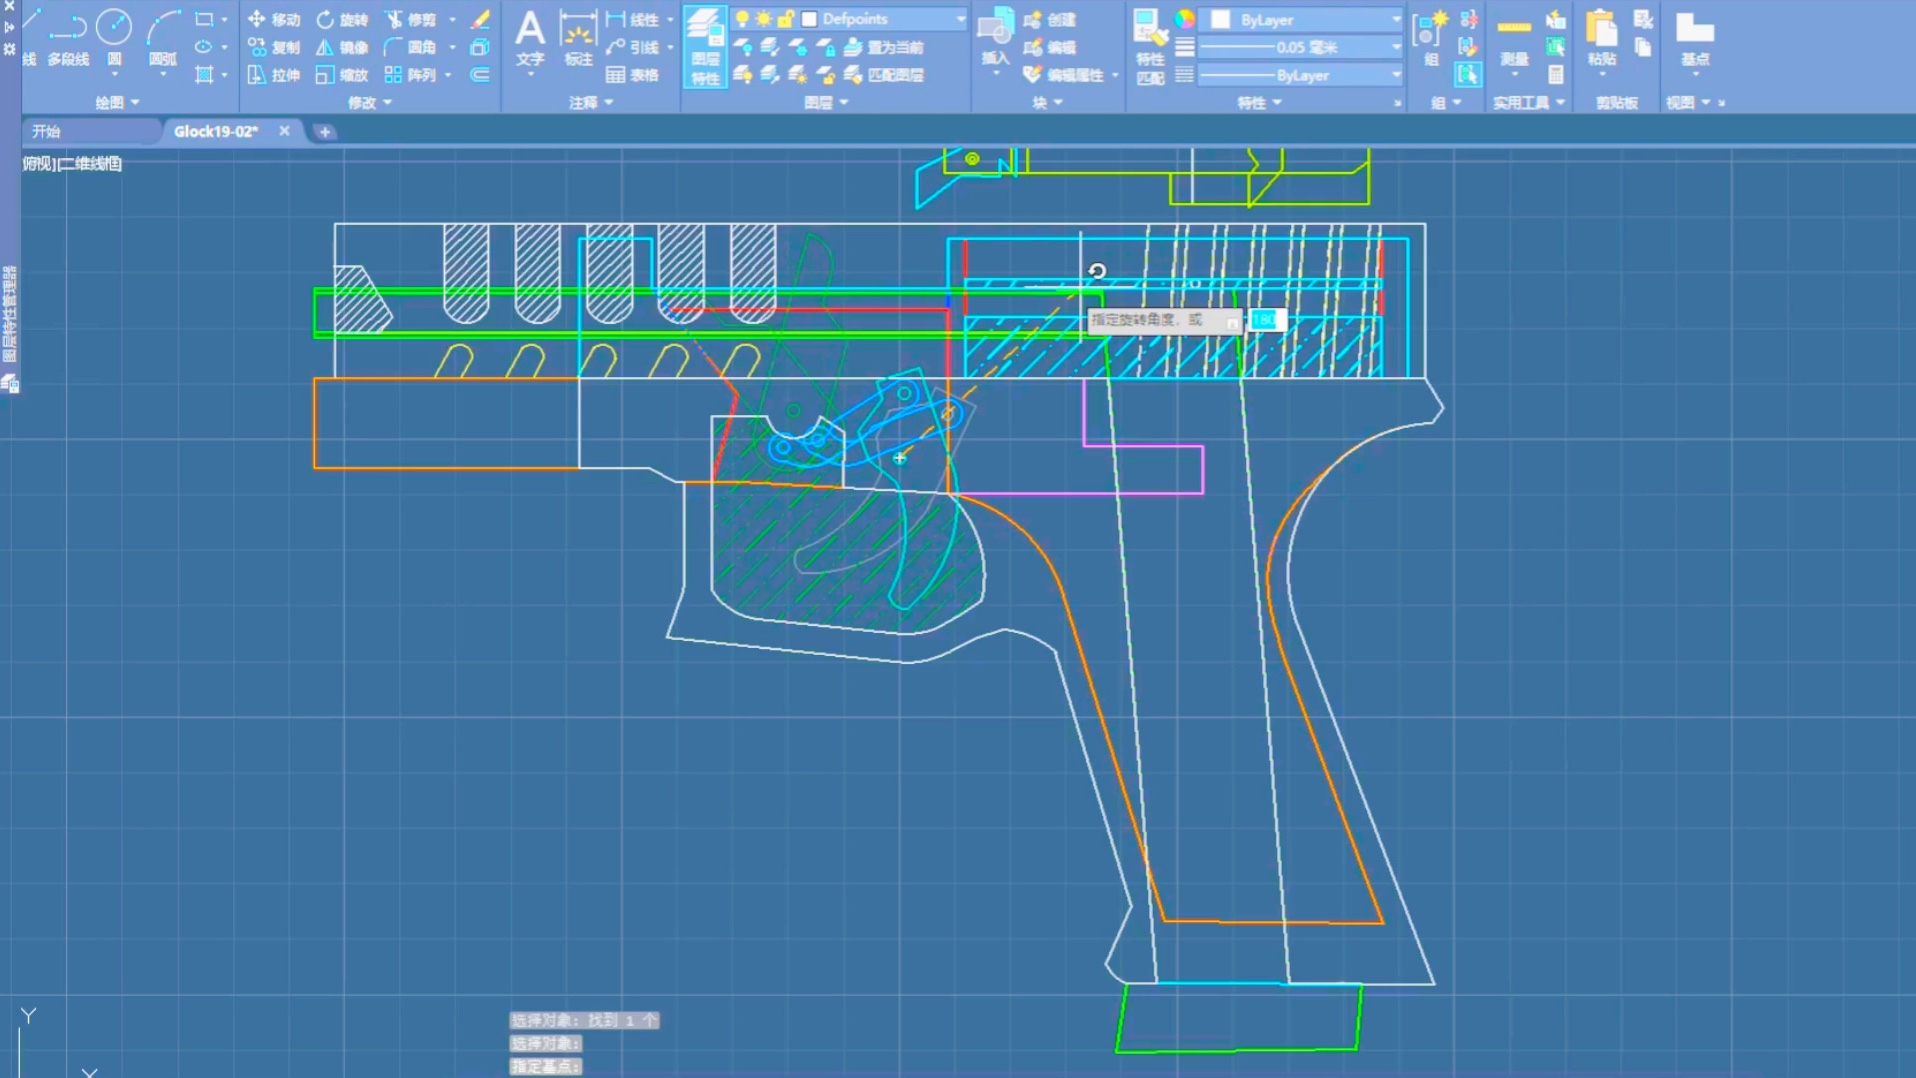
Task: Activate the Trim (修剪) command
Action: pyautogui.click(x=411, y=19)
